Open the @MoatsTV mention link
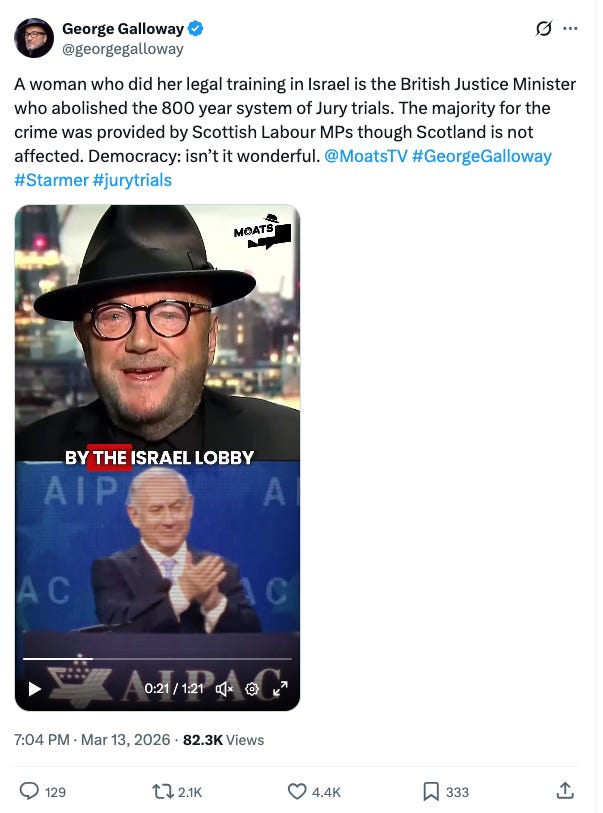The height and width of the screenshot is (813, 603). (x=366, y=156)
